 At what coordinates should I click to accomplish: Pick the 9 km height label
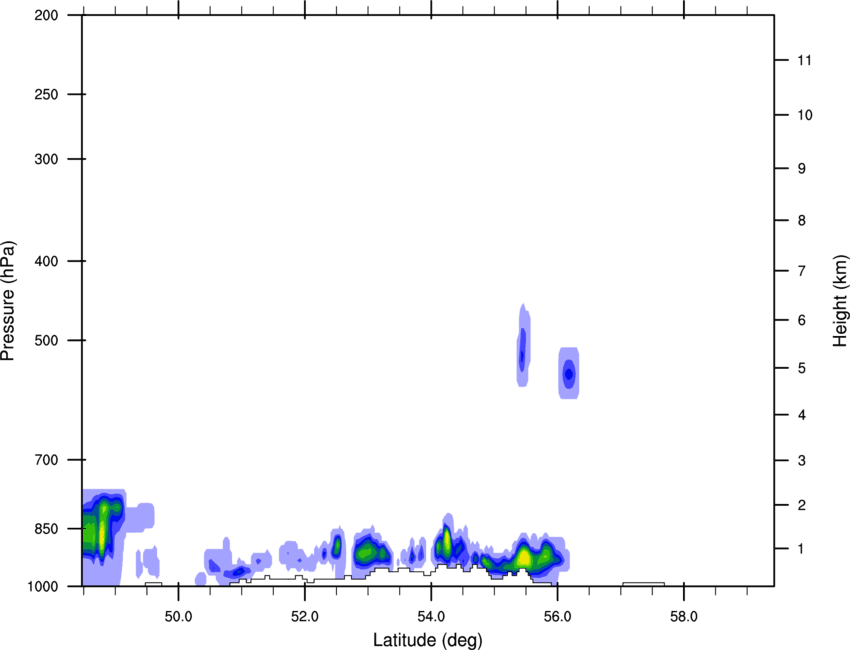tap(802, 169)
